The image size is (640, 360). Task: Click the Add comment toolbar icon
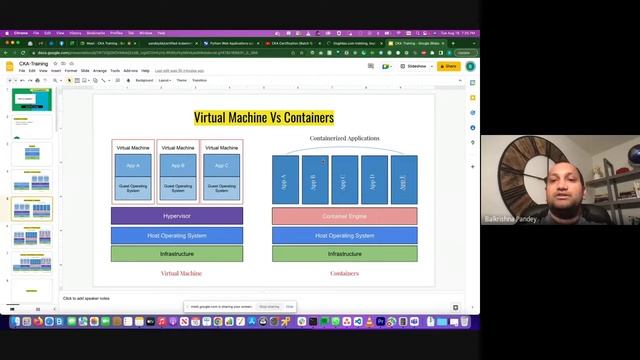click(118, 80)
